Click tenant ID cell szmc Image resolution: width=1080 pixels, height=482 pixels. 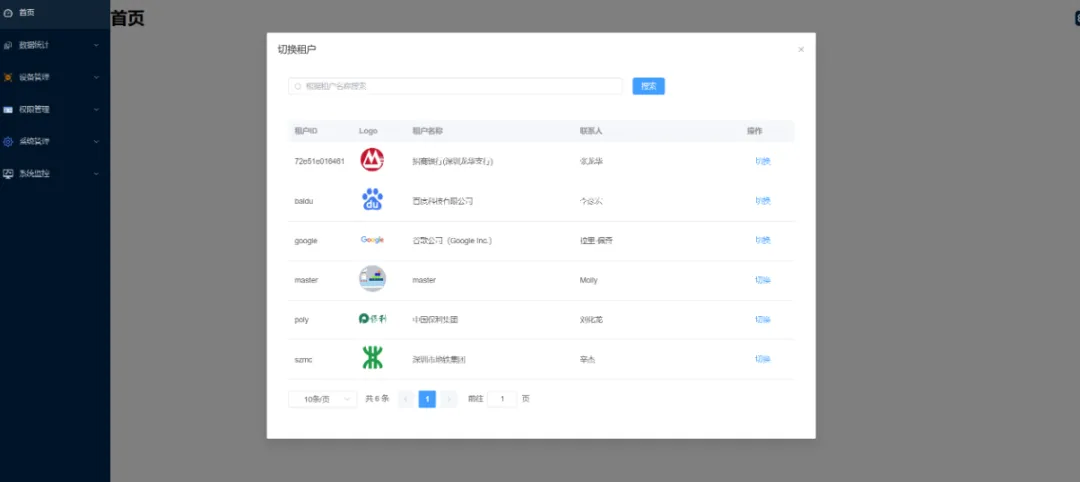click(x=302, y=359)
